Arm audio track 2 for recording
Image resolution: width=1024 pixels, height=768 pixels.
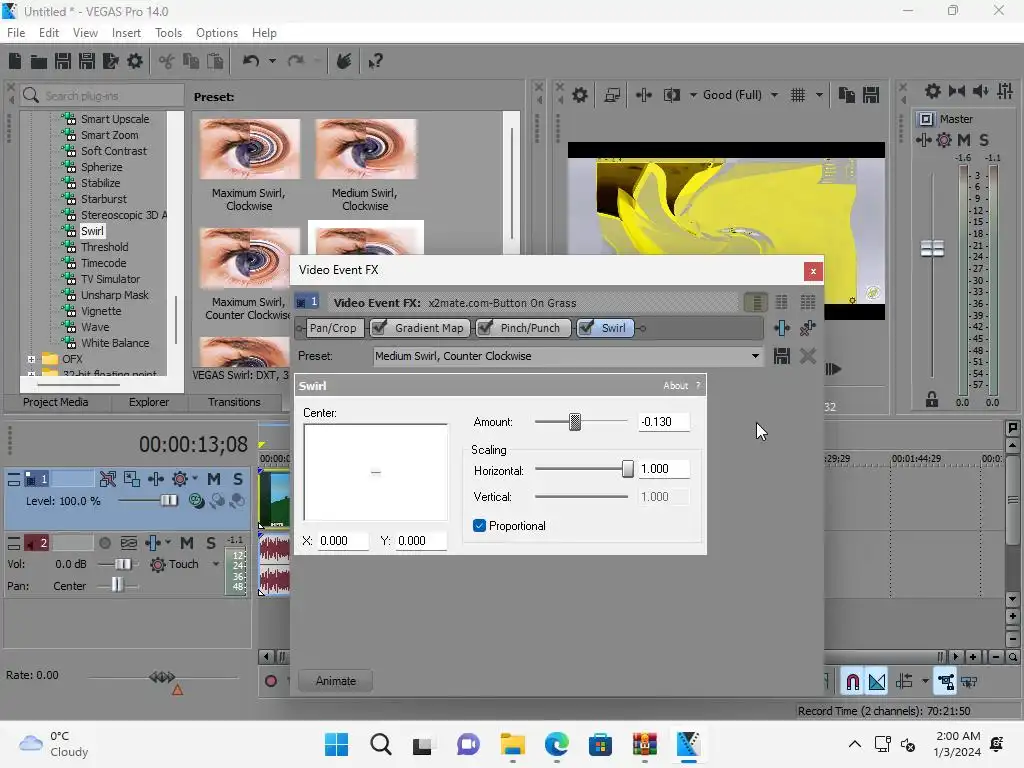[x=104, y=543]
